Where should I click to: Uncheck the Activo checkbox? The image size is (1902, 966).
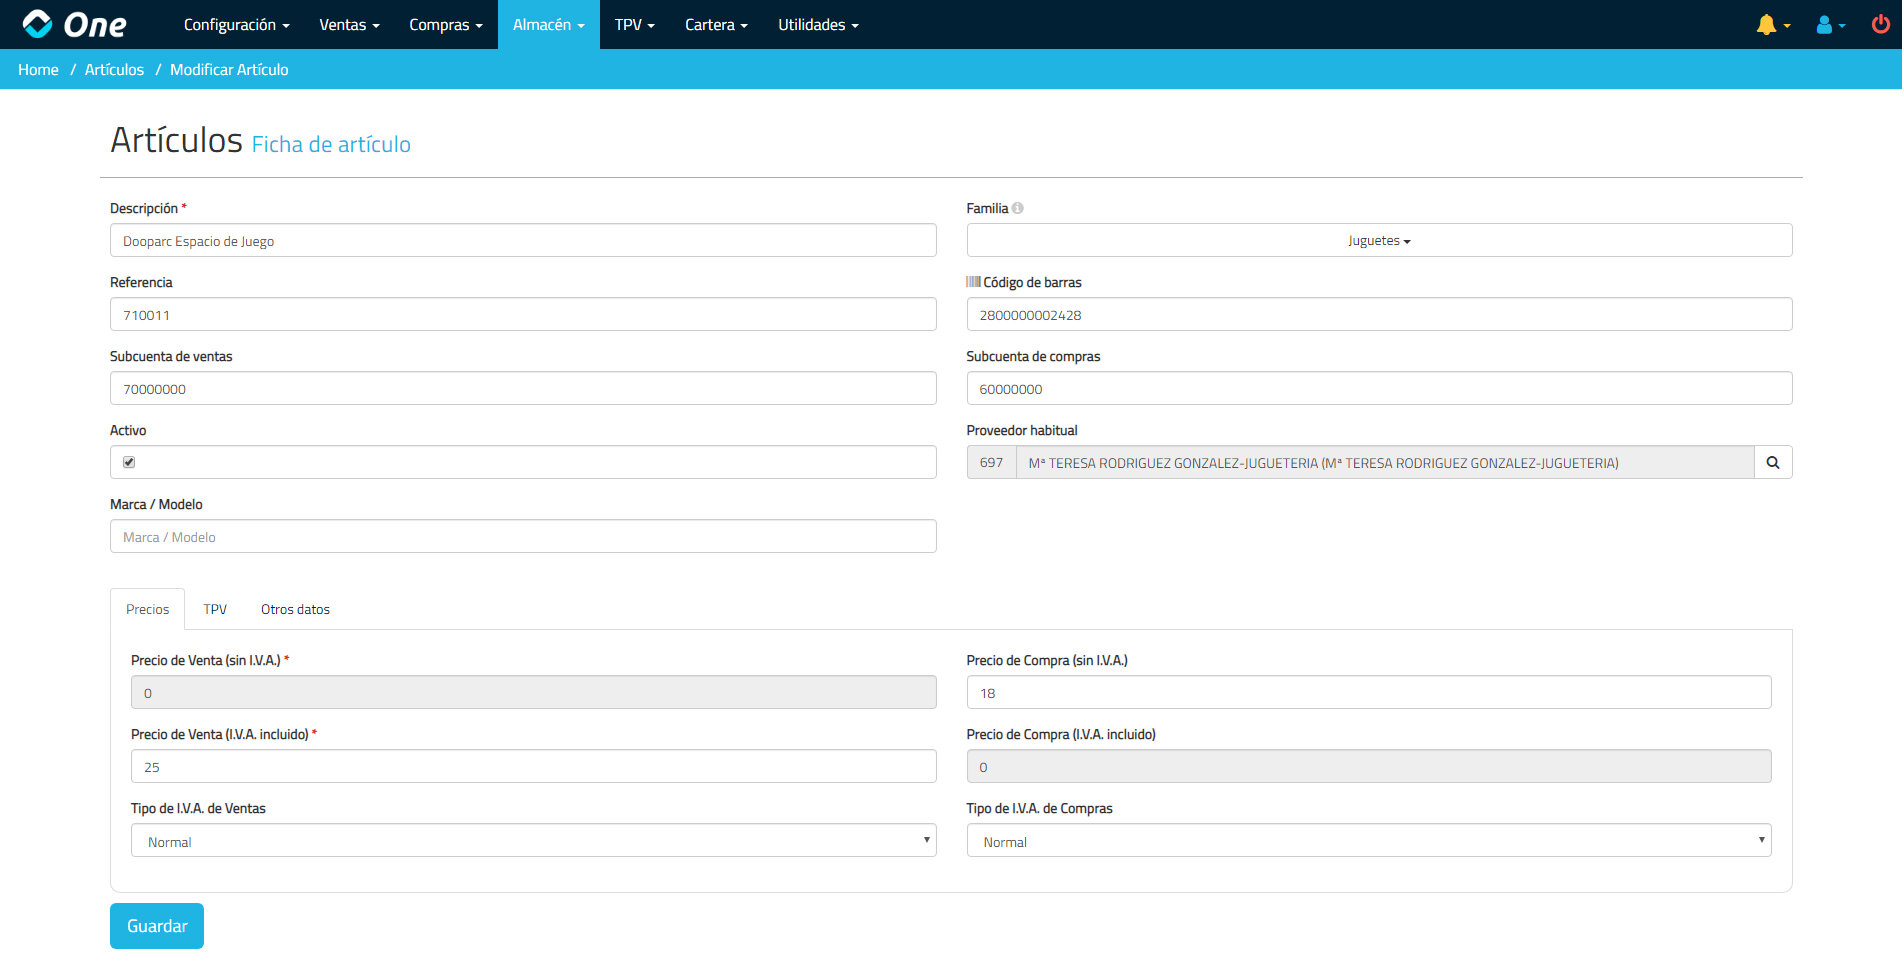pos(129,462)
